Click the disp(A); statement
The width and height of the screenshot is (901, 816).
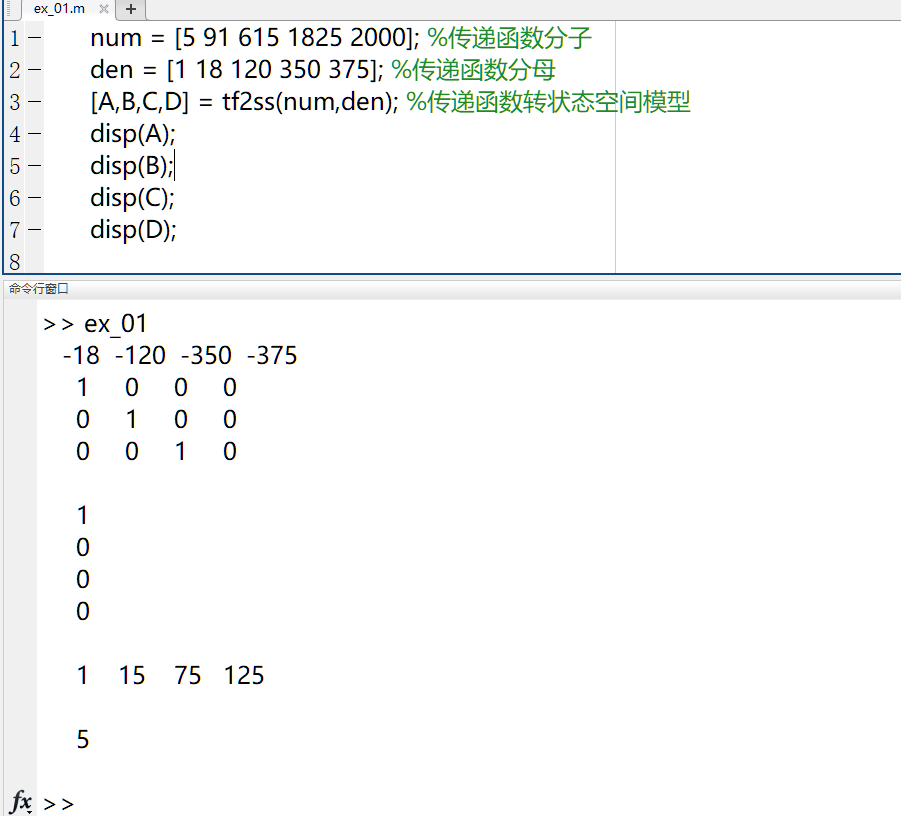pos(133,134)
